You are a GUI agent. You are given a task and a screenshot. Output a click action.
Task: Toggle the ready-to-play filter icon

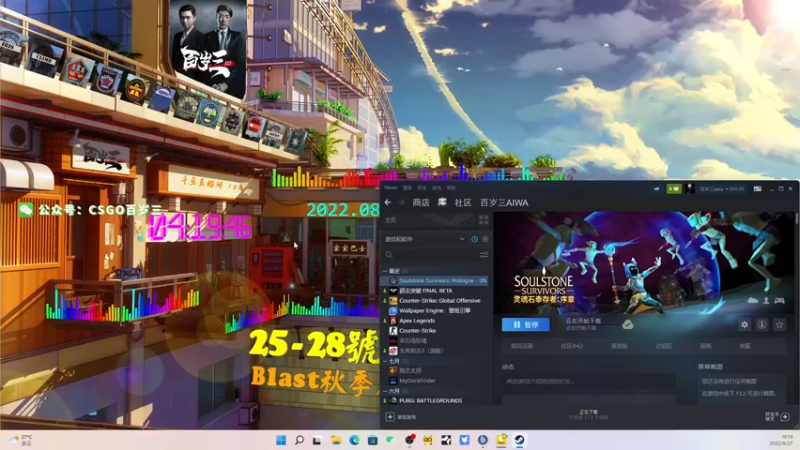485,239
